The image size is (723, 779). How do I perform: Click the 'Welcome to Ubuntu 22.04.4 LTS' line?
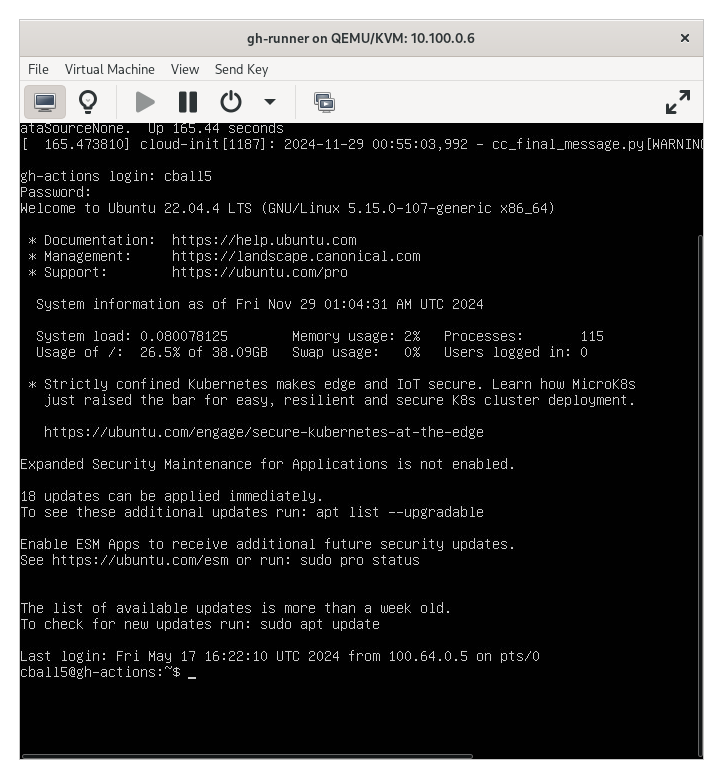click(287, 208)
